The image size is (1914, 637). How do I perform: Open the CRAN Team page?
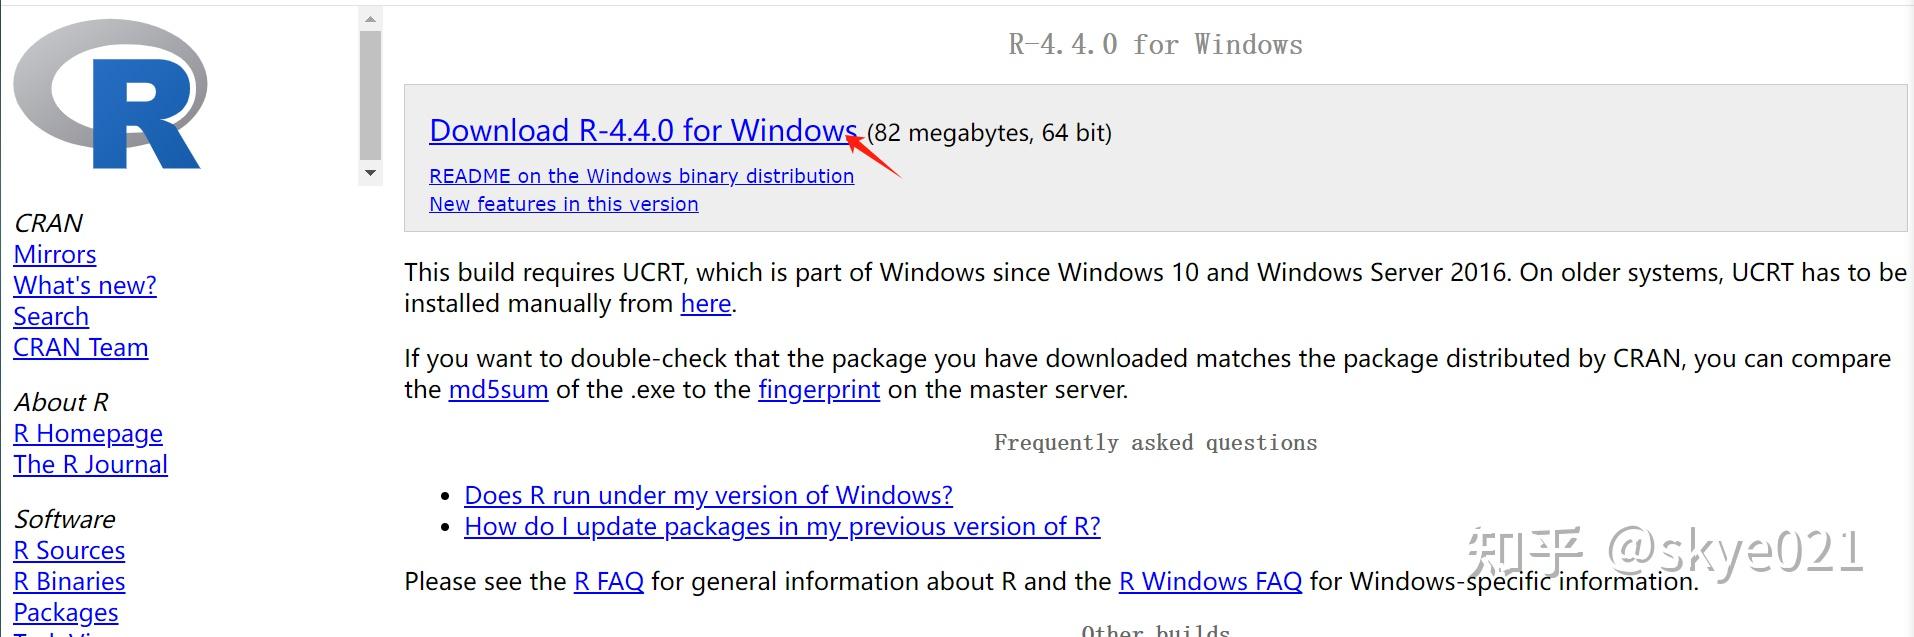click(x=81, y=347)
